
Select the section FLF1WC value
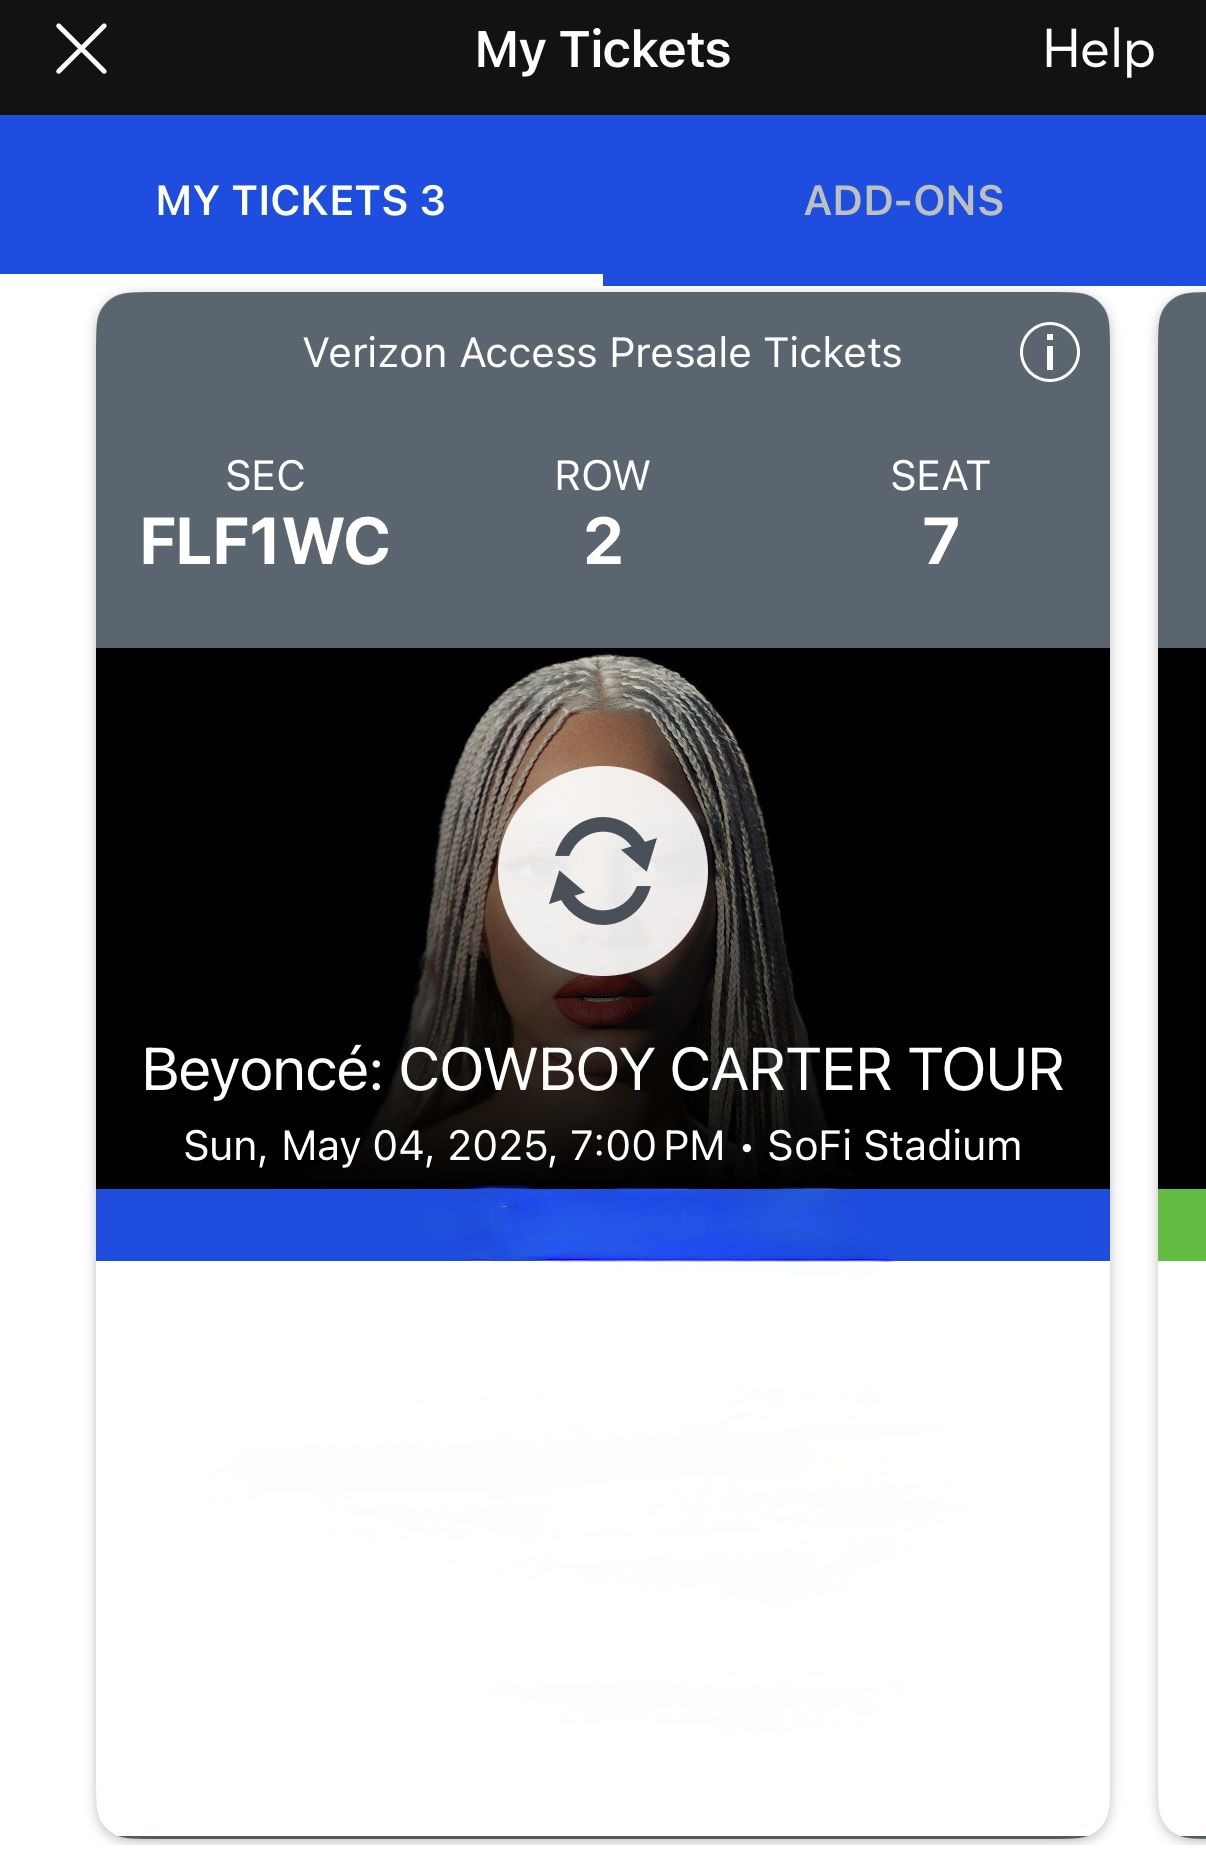(265, 541)
